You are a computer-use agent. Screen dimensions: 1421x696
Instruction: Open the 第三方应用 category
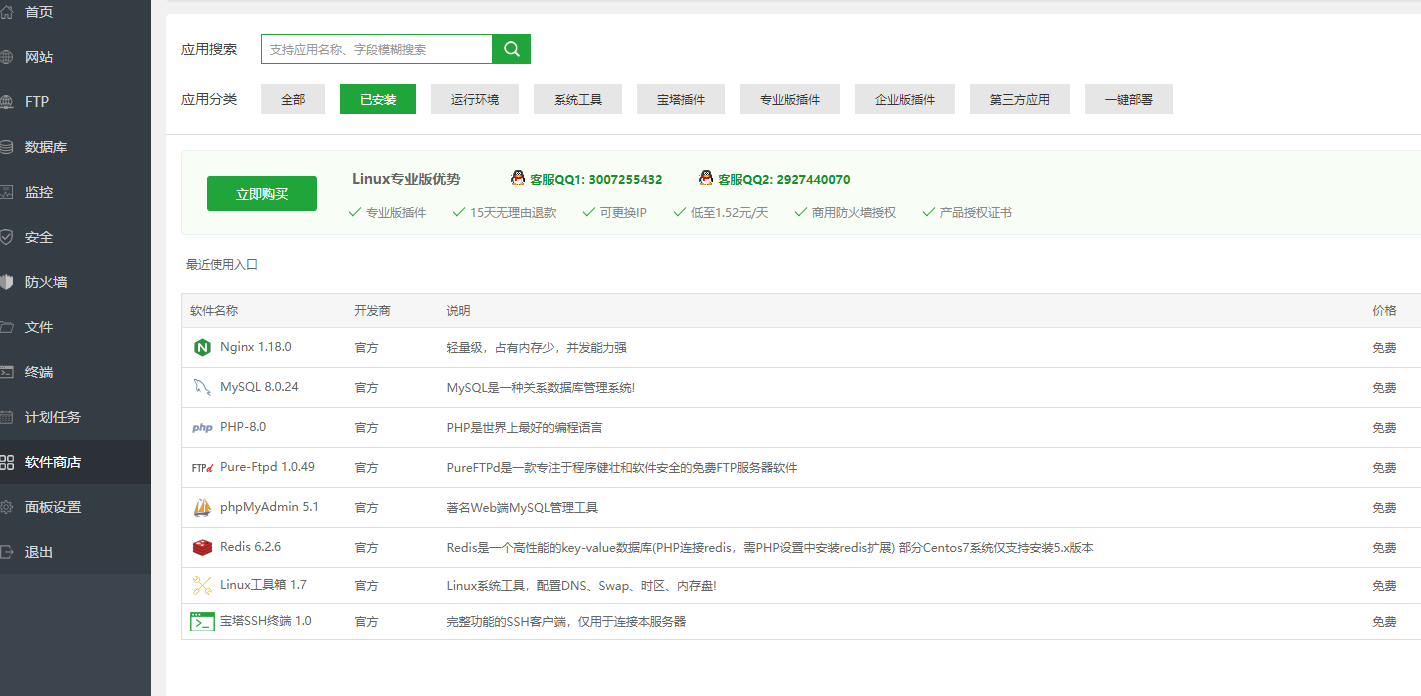(1020, 99)
